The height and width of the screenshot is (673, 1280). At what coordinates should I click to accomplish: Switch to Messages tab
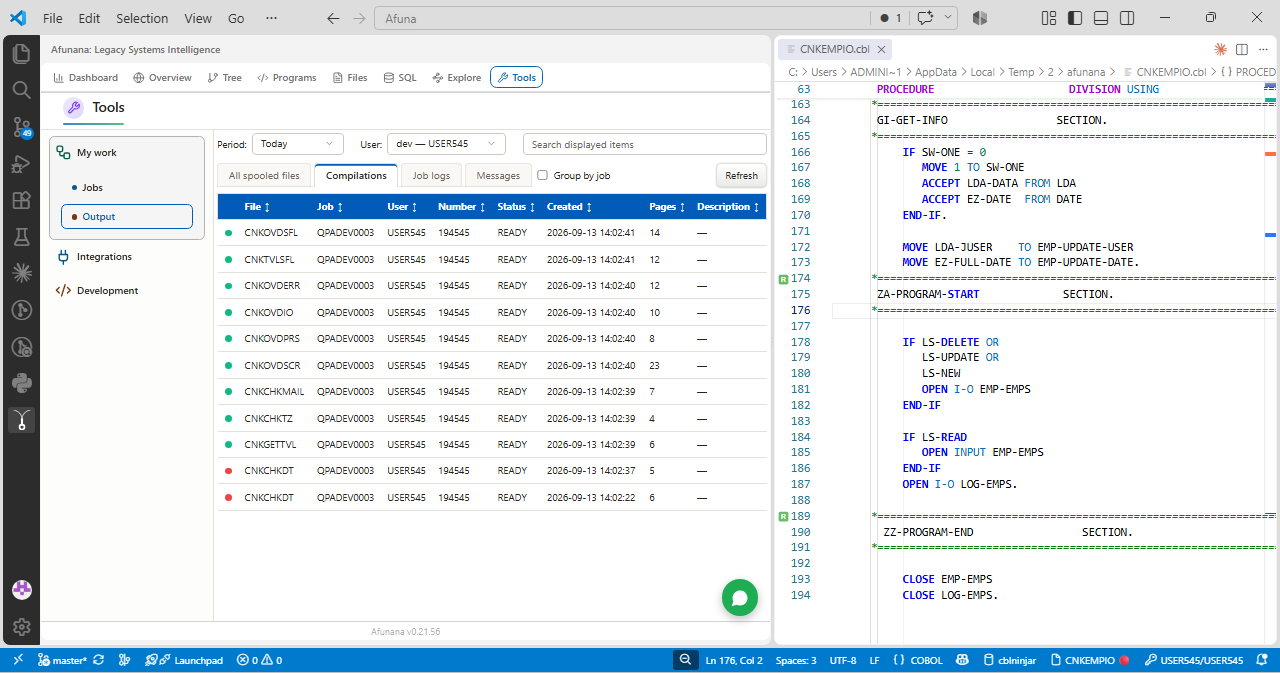[x=498, y=175]
